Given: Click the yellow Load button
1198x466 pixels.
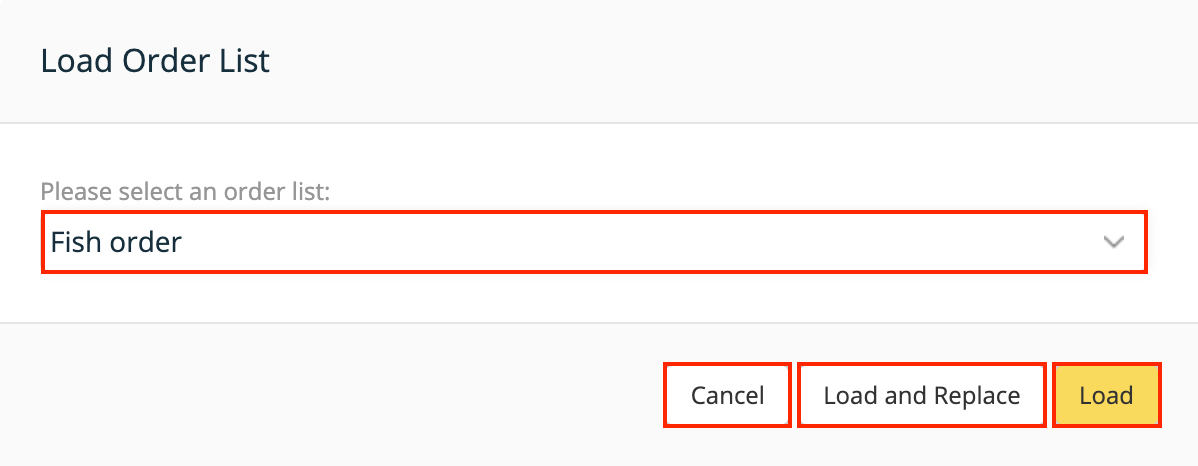Looking at the screenshot, I should point(1106,395).
